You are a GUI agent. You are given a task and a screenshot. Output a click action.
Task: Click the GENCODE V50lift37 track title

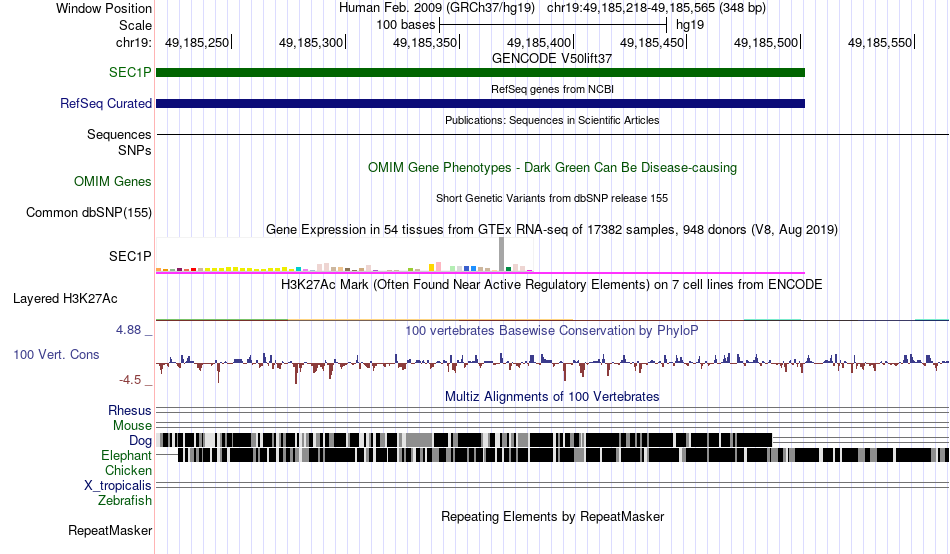tap(552, 59)
